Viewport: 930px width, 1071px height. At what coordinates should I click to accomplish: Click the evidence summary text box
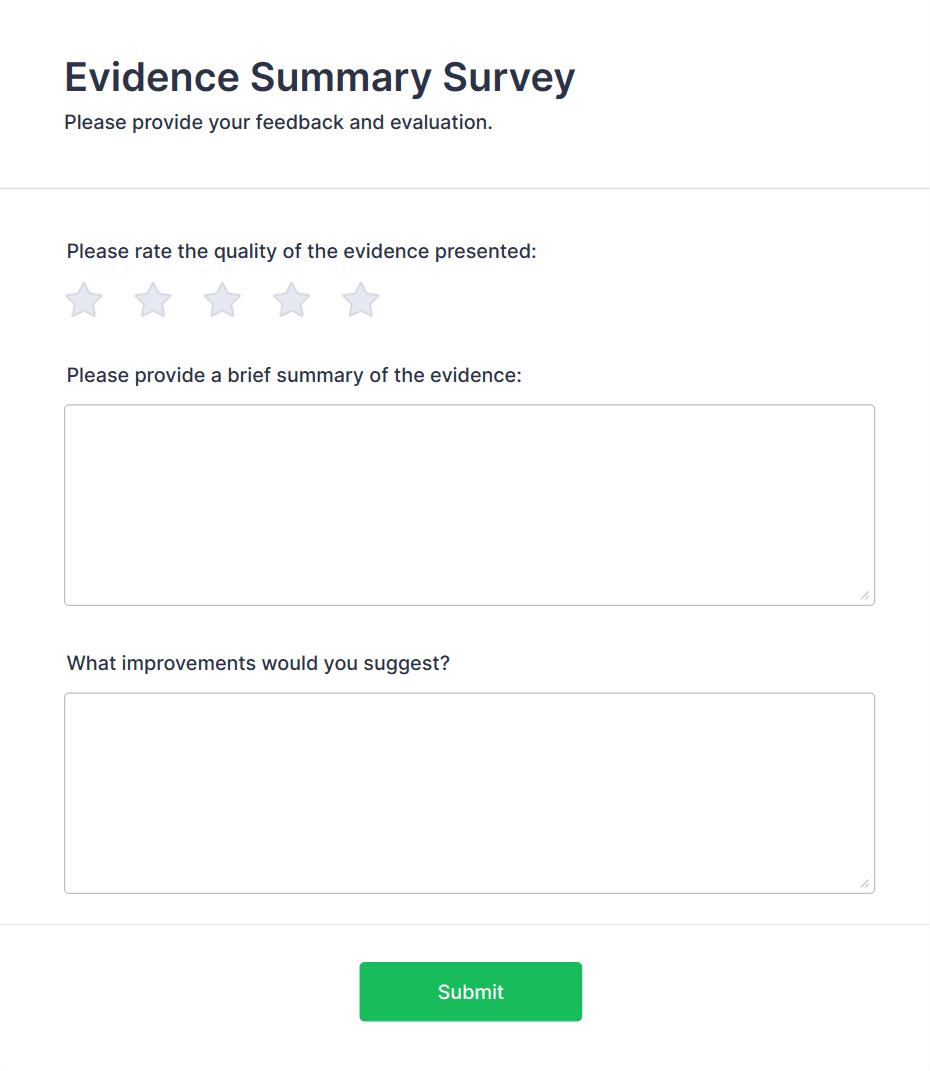469,504
